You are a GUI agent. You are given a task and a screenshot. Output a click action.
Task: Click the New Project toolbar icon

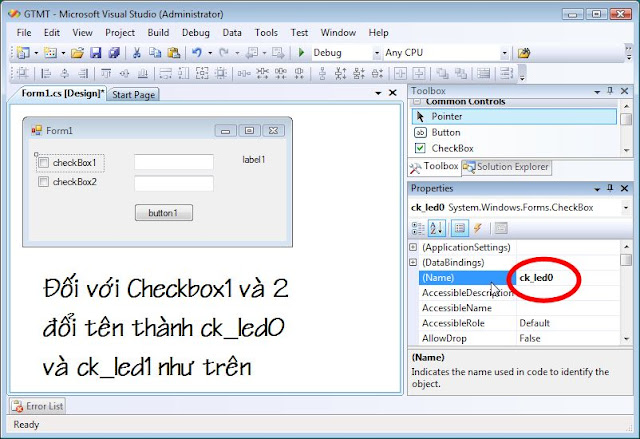coord(23,53)
